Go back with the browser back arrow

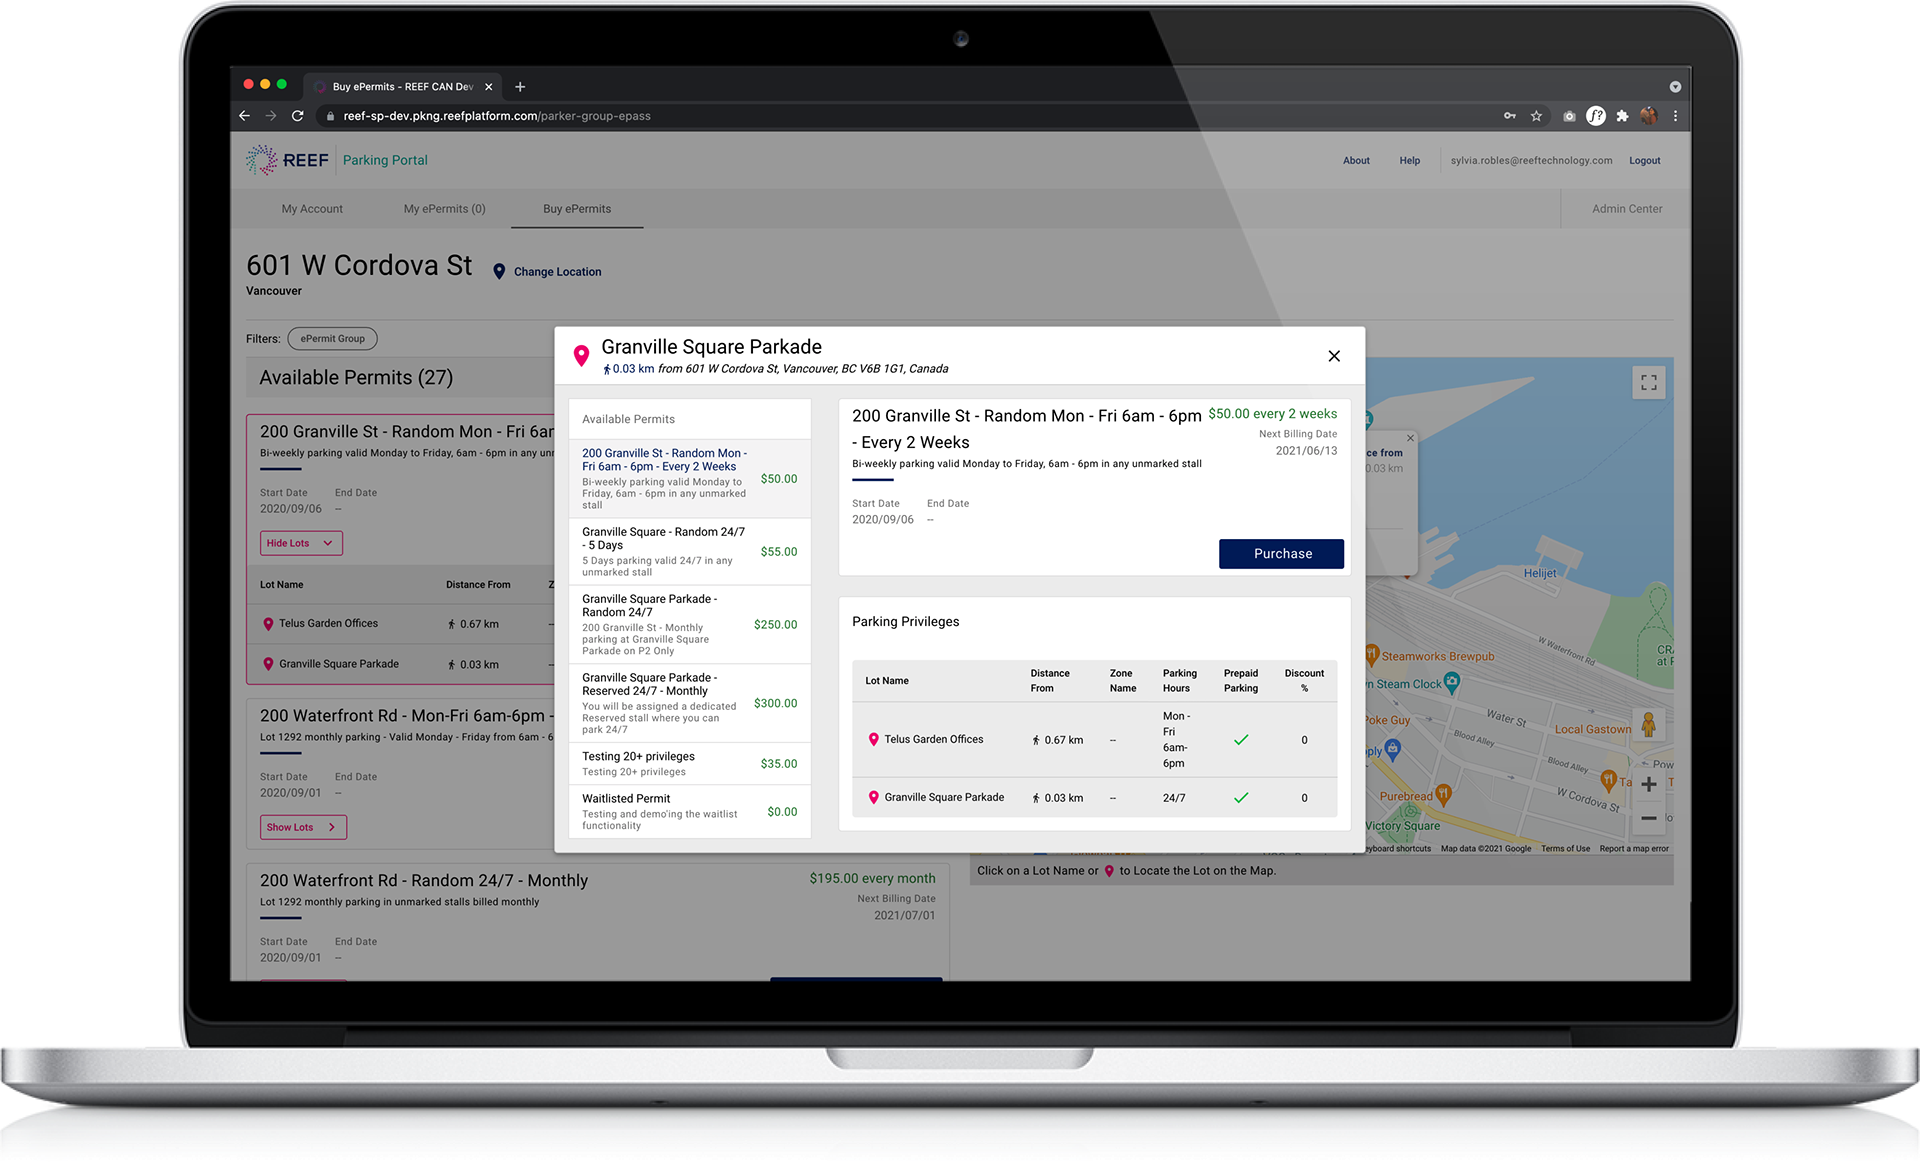245,116
